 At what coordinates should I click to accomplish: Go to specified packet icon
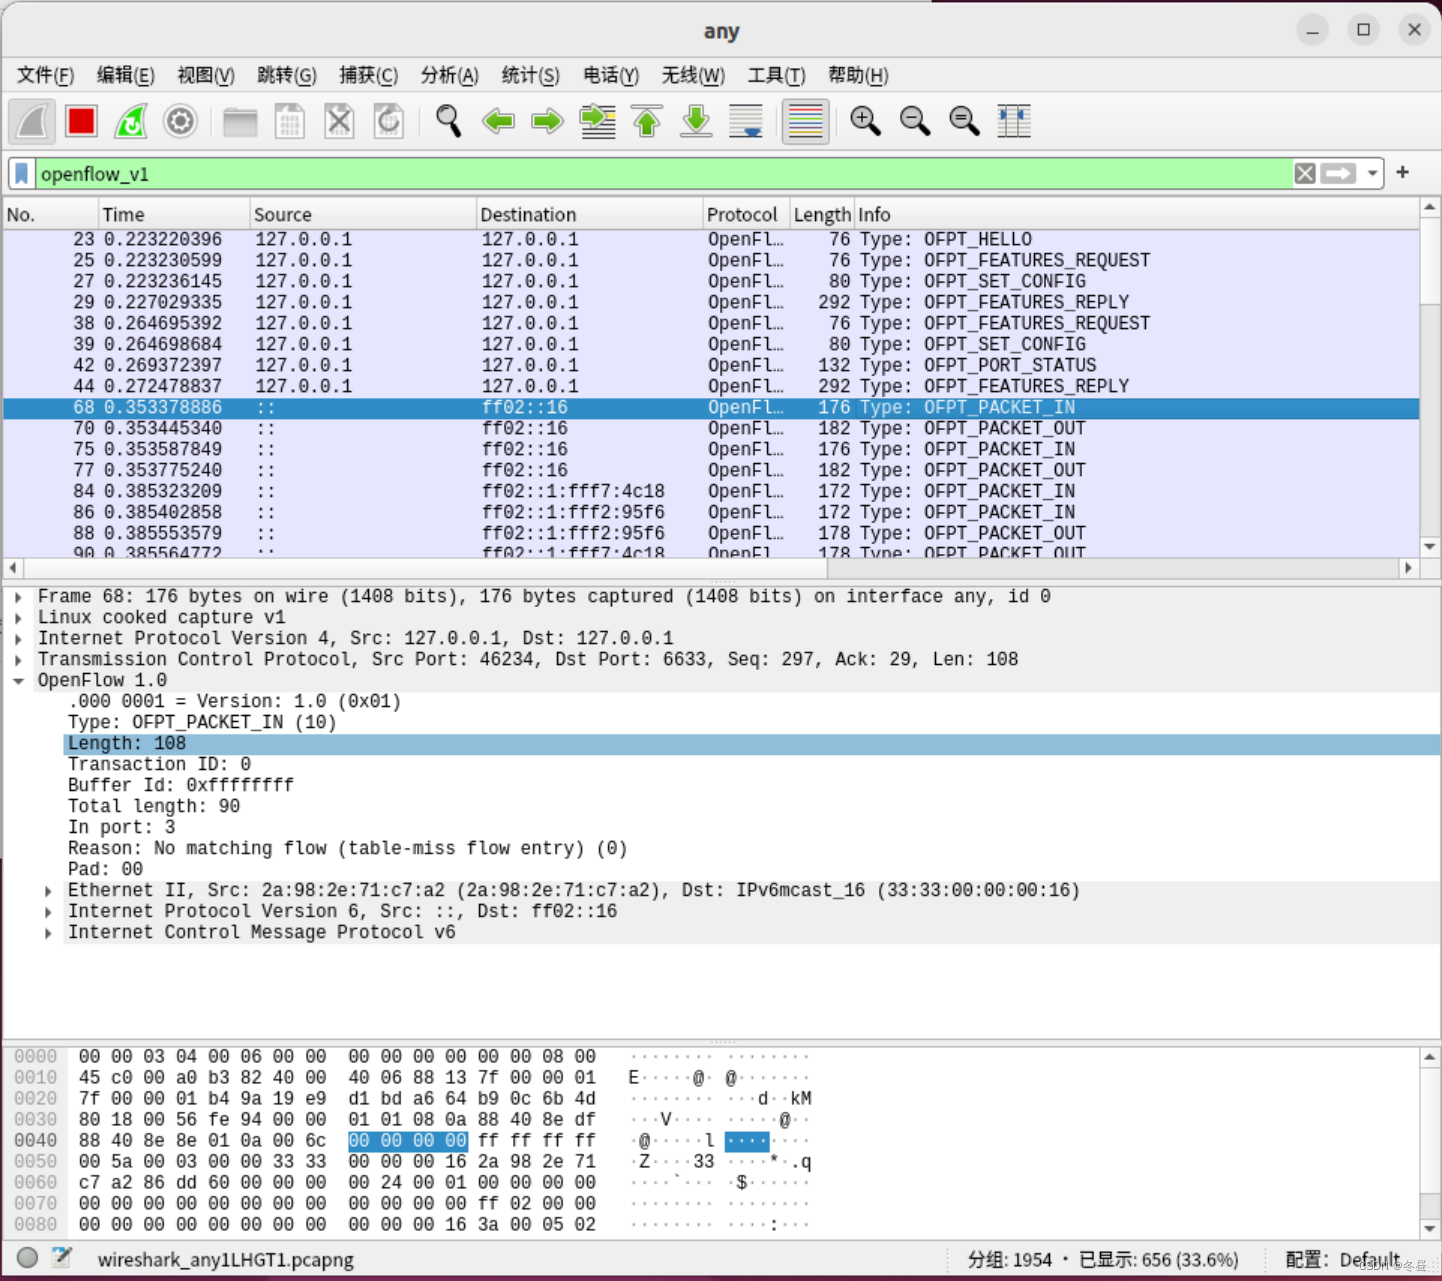(x=598, y=122)
